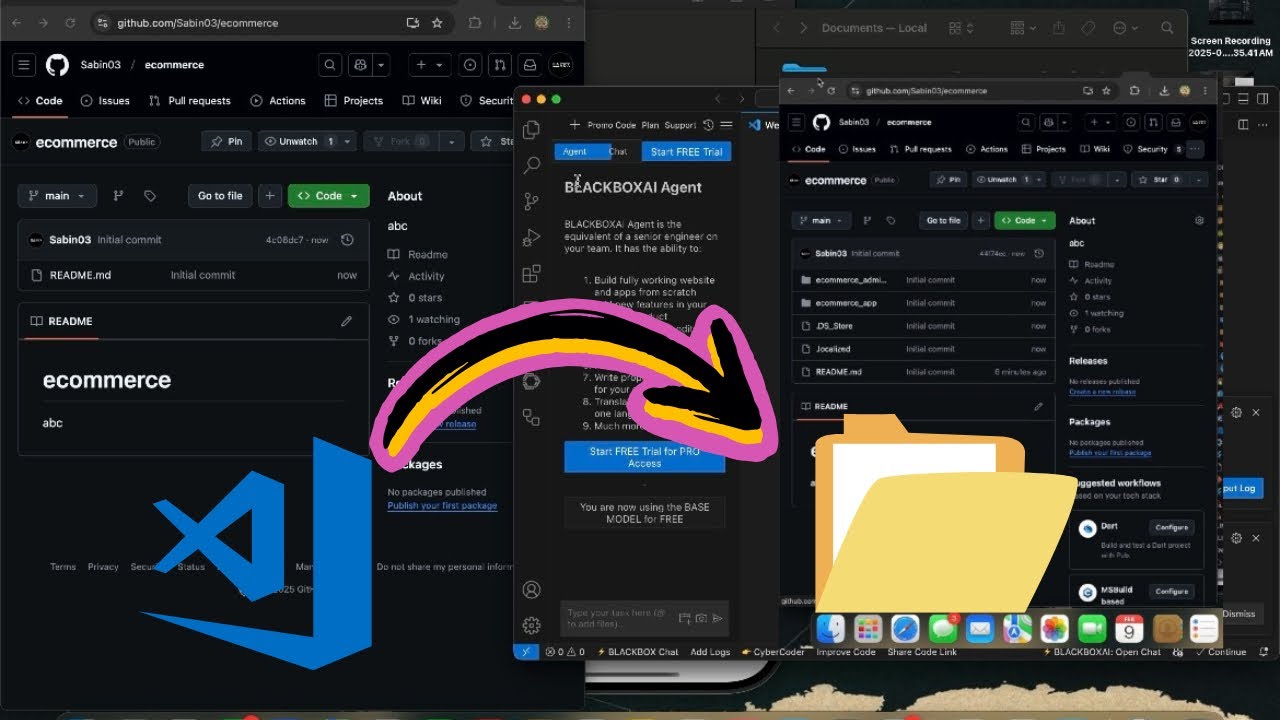Switch to the Issues tab in the left GitHub window

pyautogui.click(x=105, y=101)
